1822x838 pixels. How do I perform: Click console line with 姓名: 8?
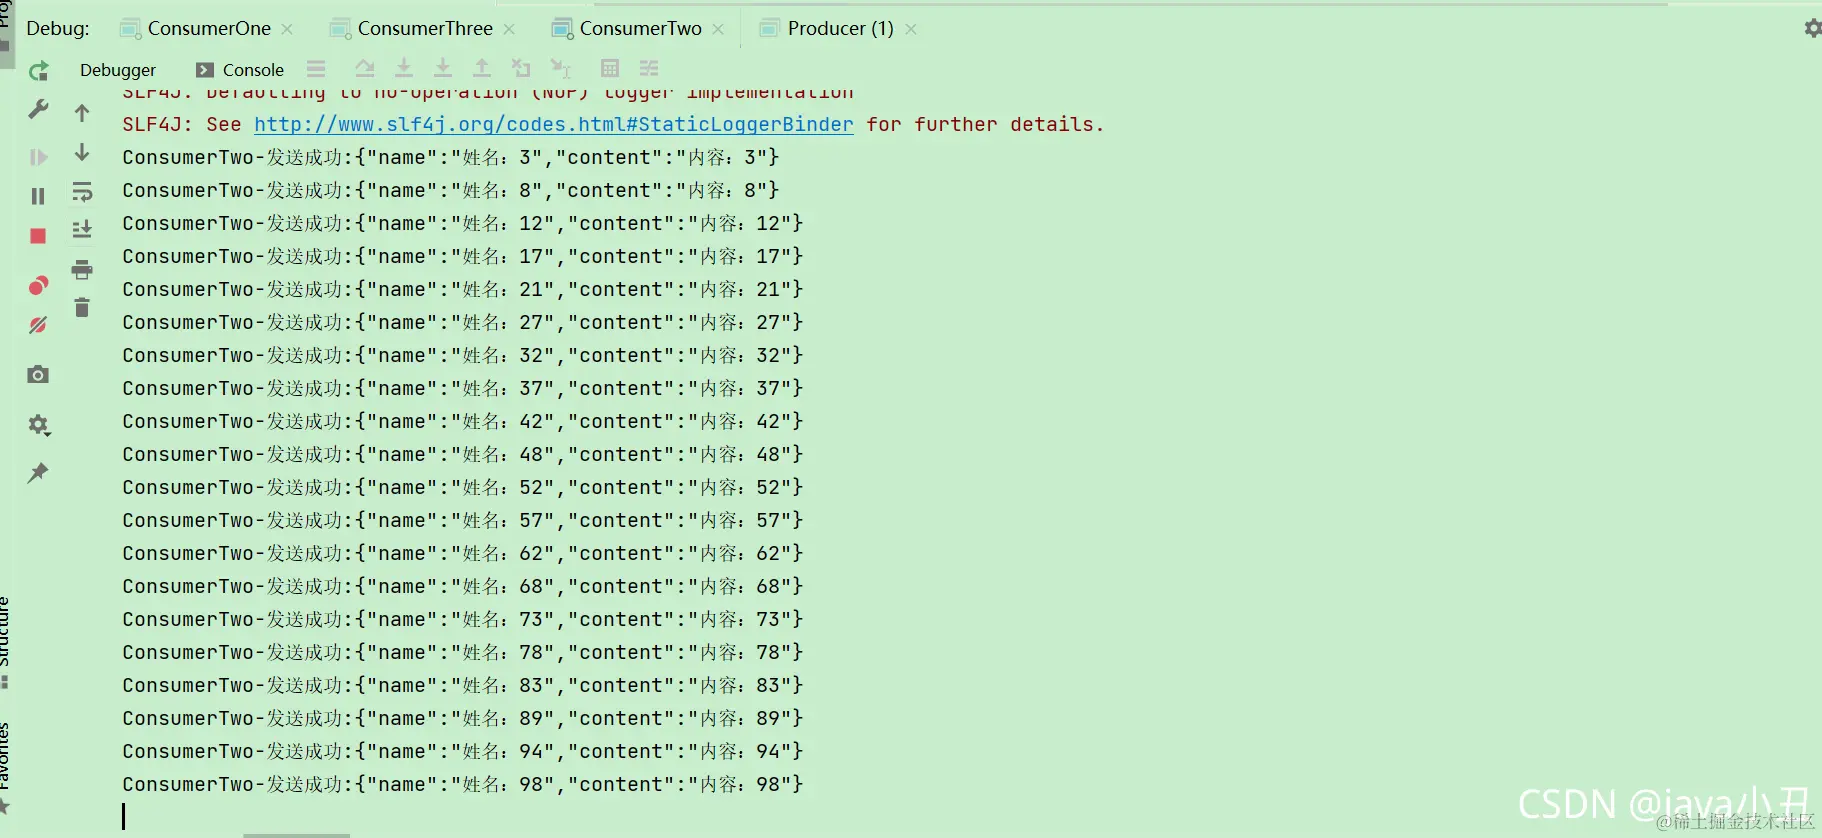coord(451,190)
